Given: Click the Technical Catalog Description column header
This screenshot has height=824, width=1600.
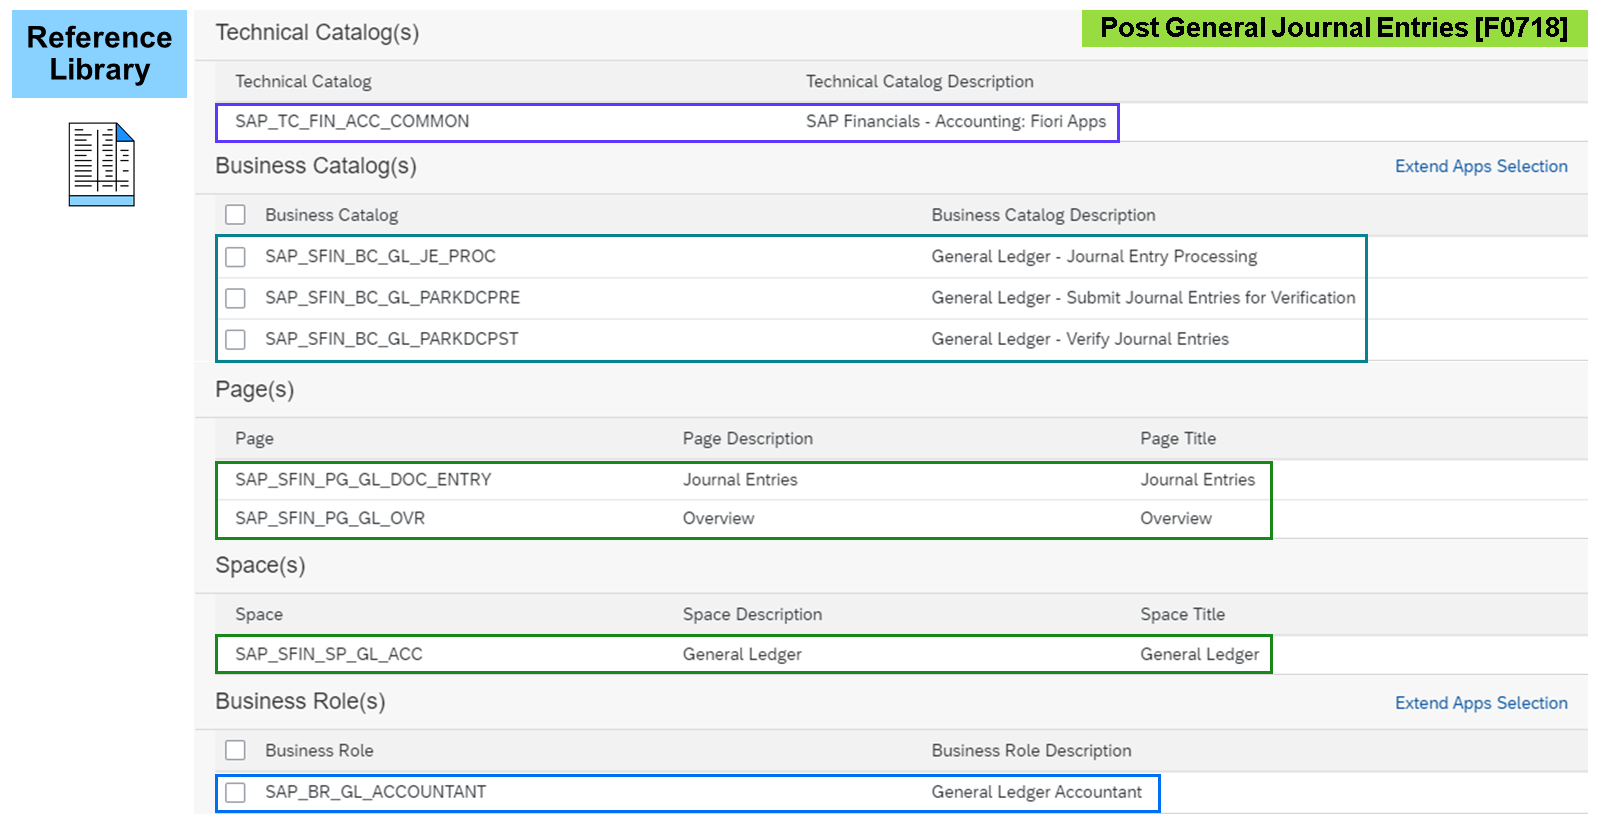Looking at the screenshot, I should tap(920, 81).
